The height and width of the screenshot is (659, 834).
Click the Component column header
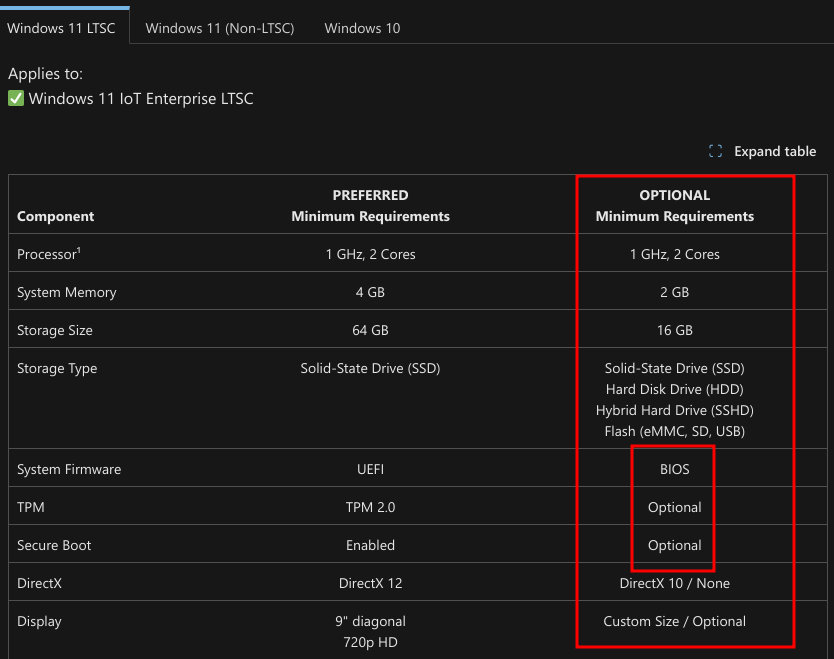55,216
